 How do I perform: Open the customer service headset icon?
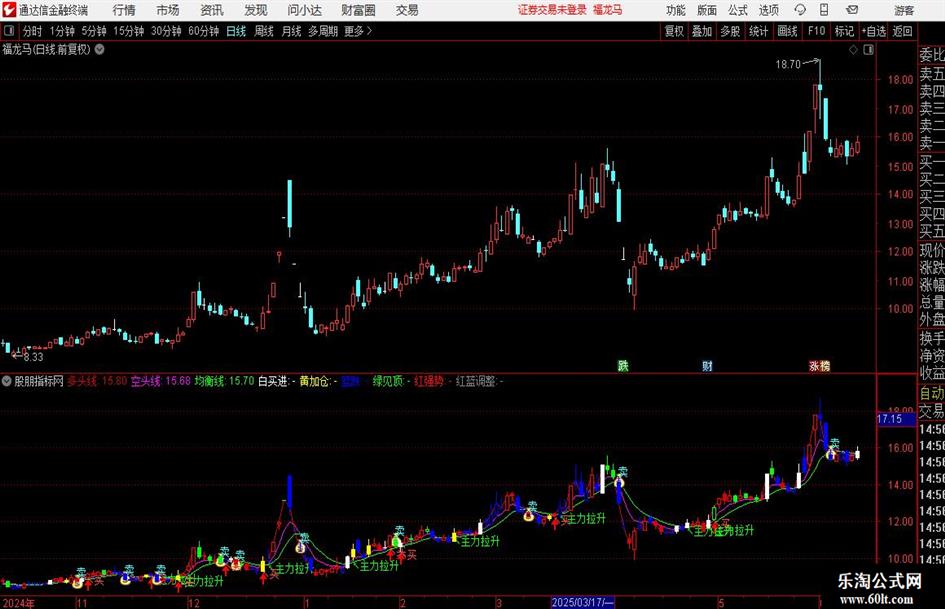[x=800, y=10]
